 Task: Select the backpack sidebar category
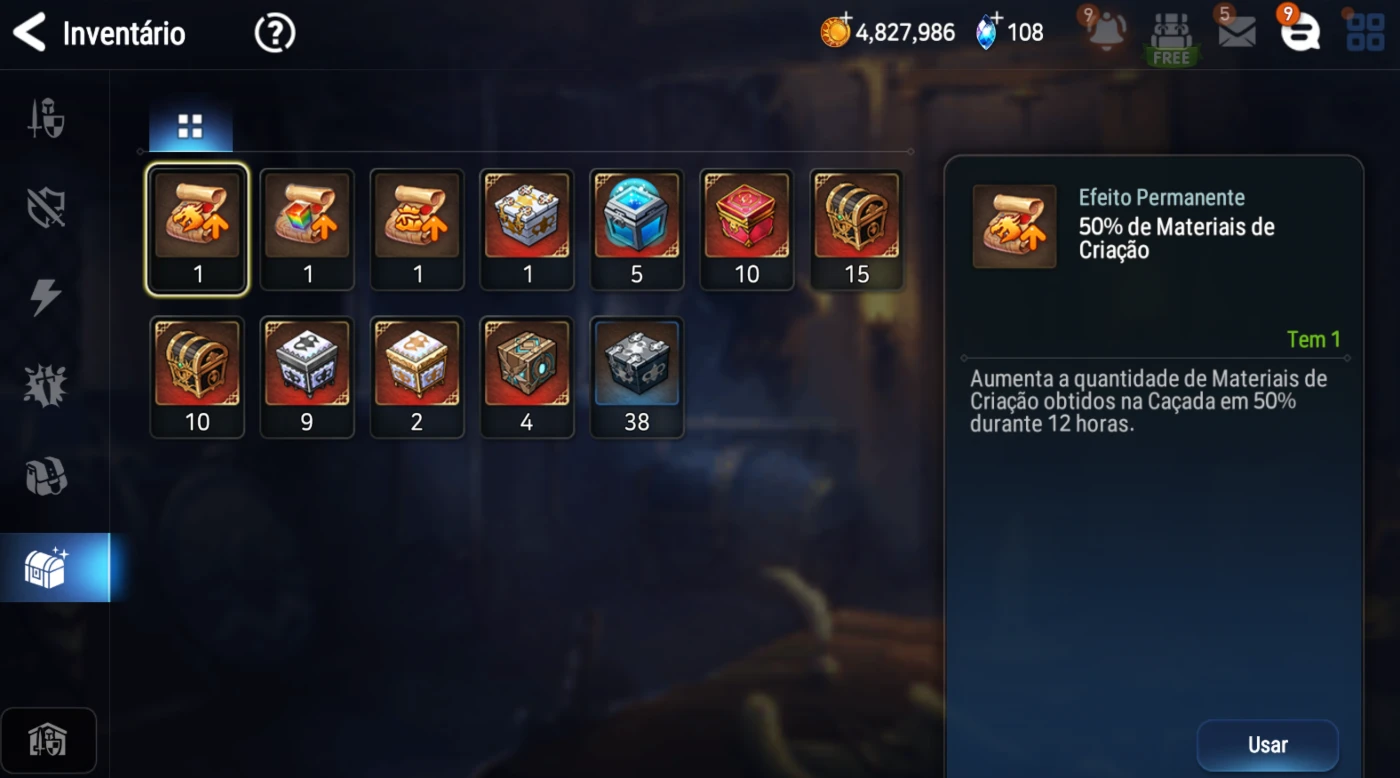tap(46, 477)
